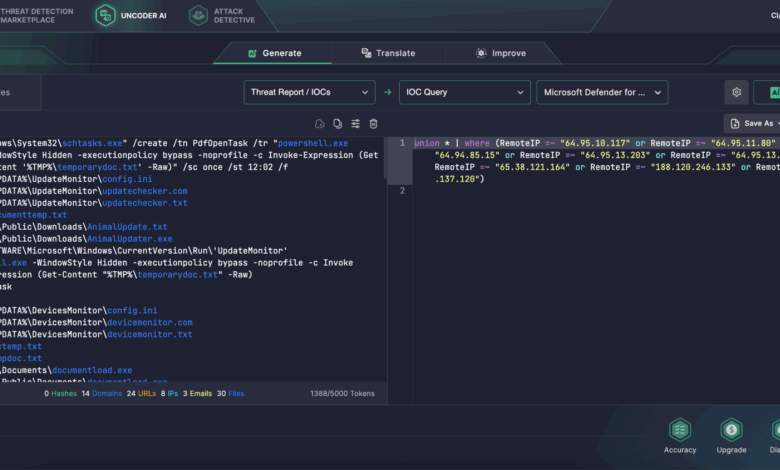Click the 1388/5000 Tokens indicator
This screenshot has height=470, width=780.
click(x=342, y=393)
